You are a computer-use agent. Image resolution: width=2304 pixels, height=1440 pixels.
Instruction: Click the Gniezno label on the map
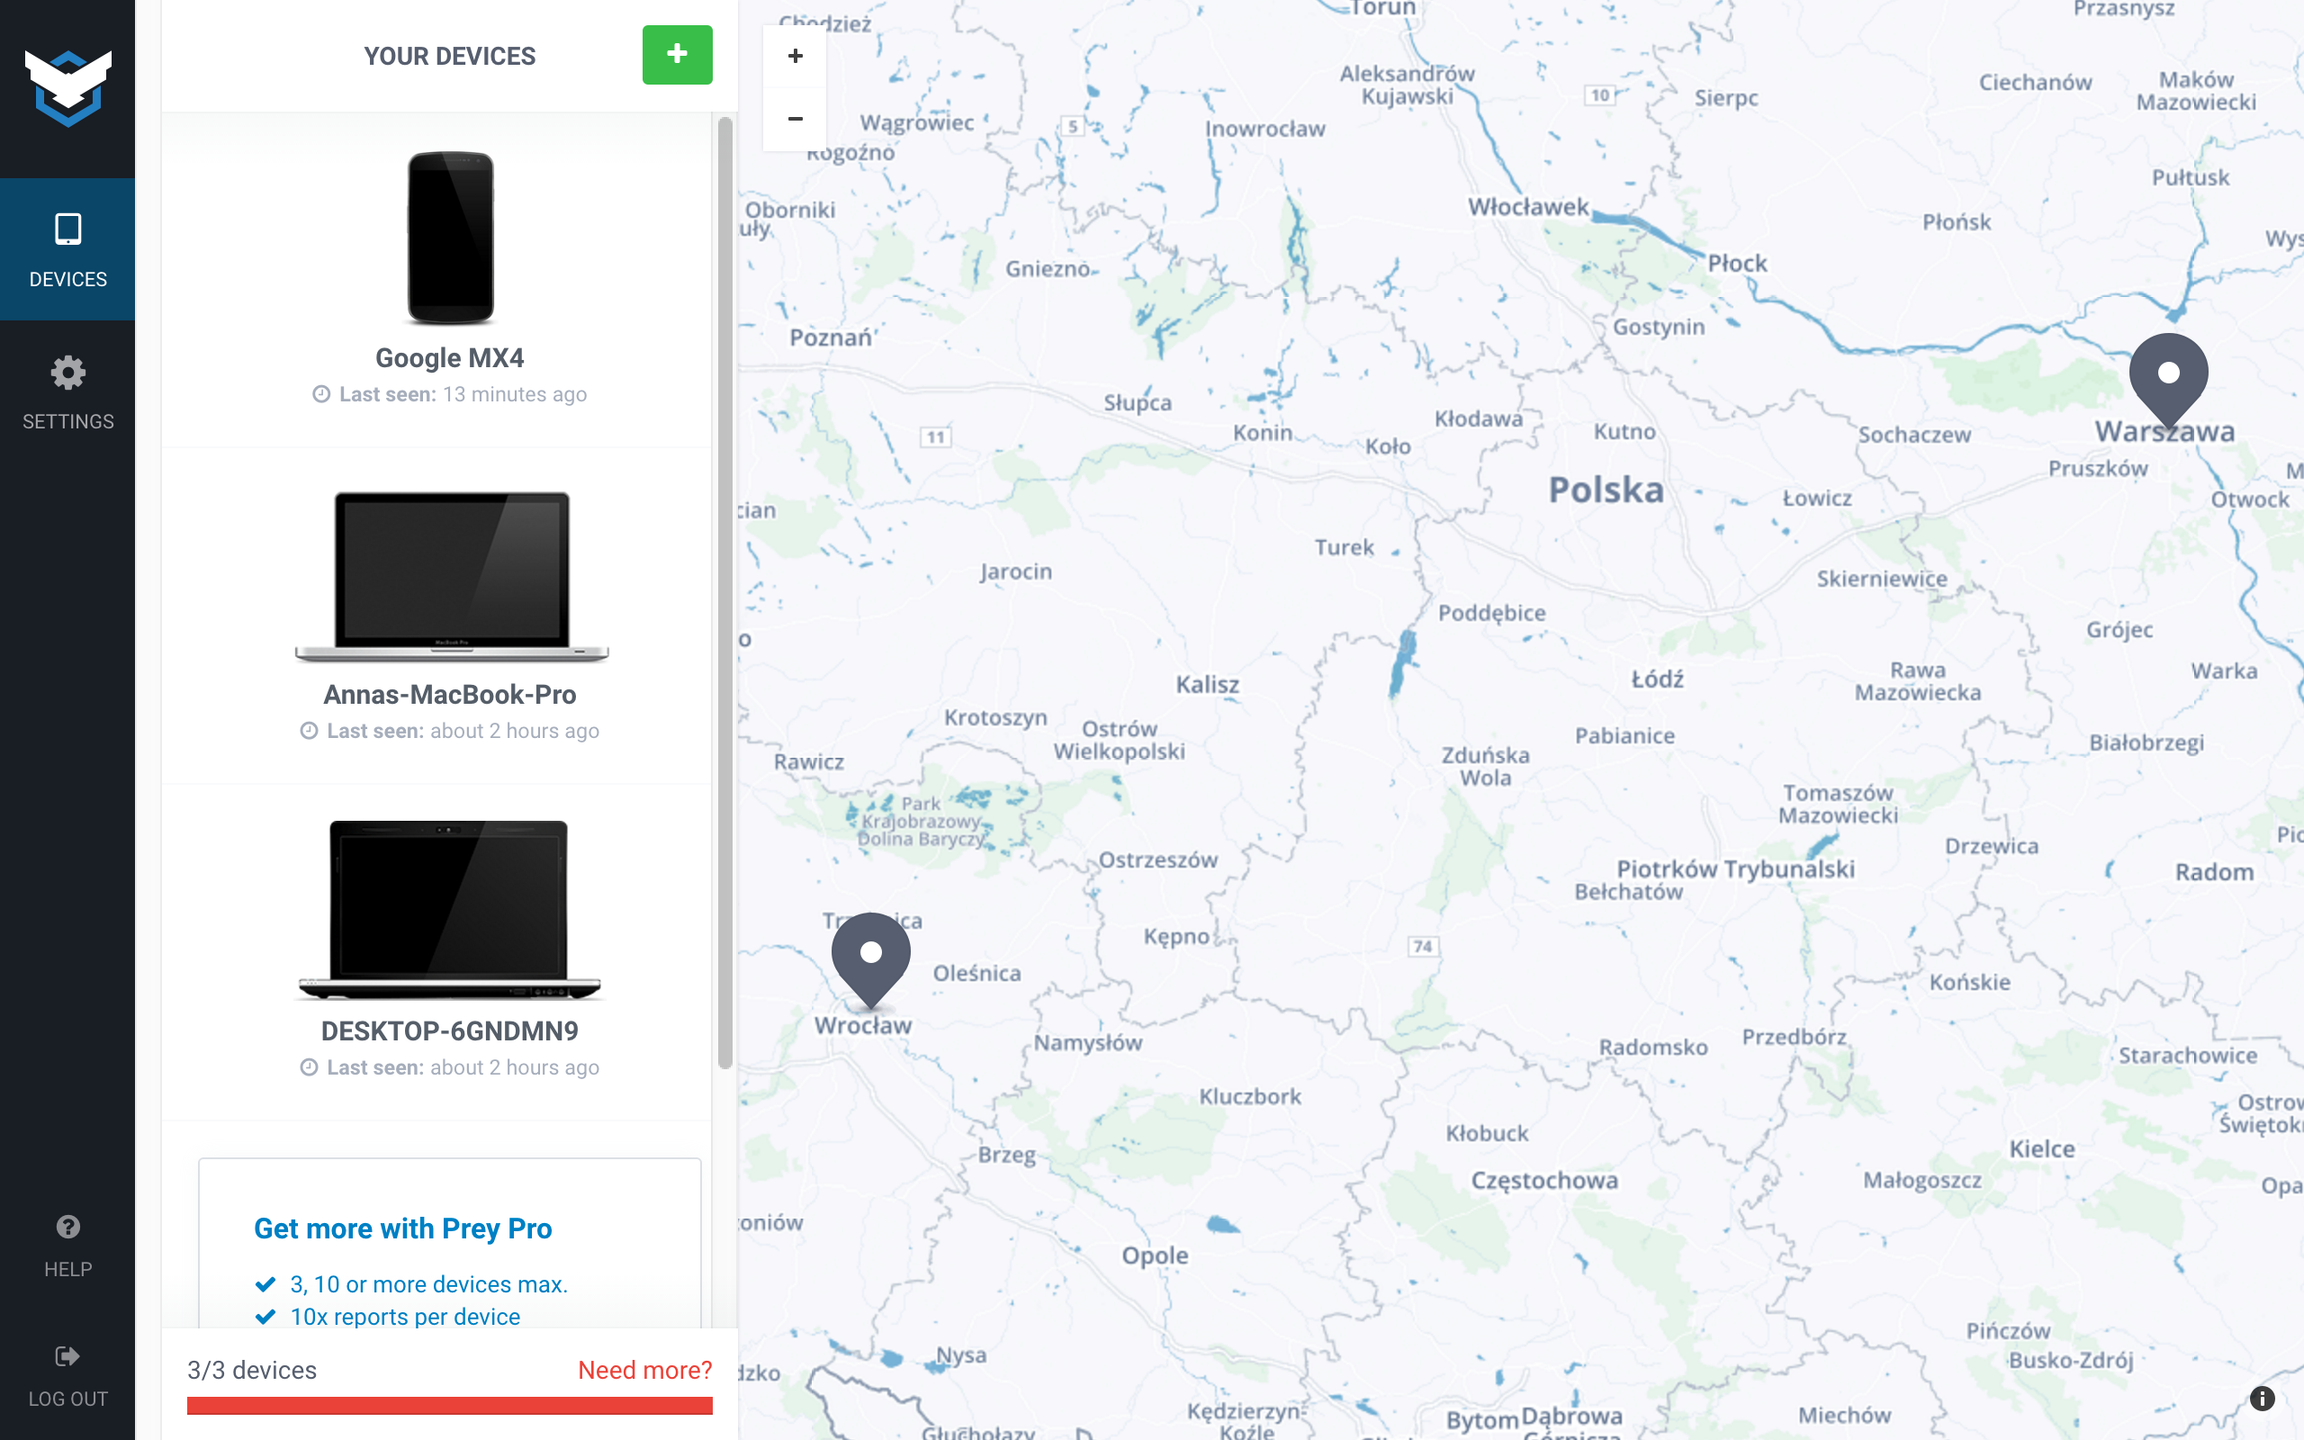(x=1048, y=269)
